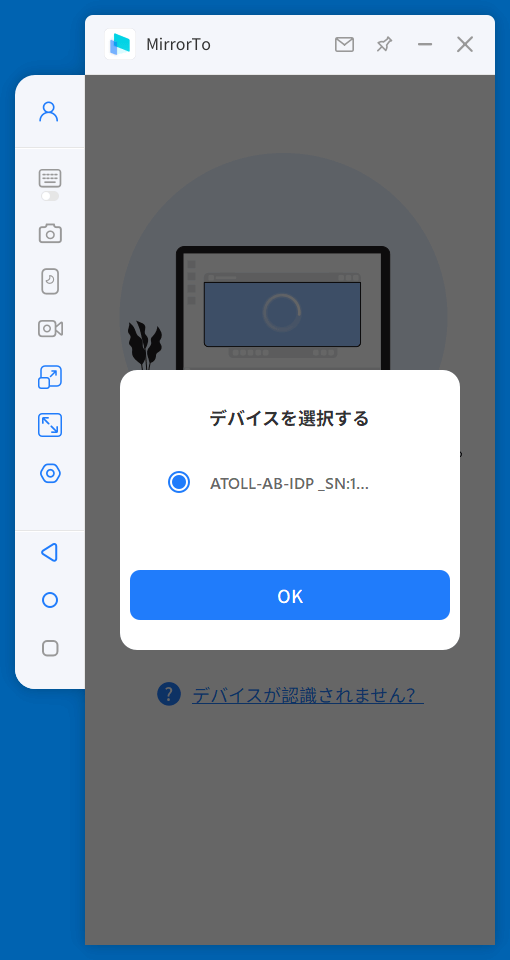The width and height of the screenshot is (510, 960).
Task: Open the デバイスが認識されません? help link
Action: point(308,695)
